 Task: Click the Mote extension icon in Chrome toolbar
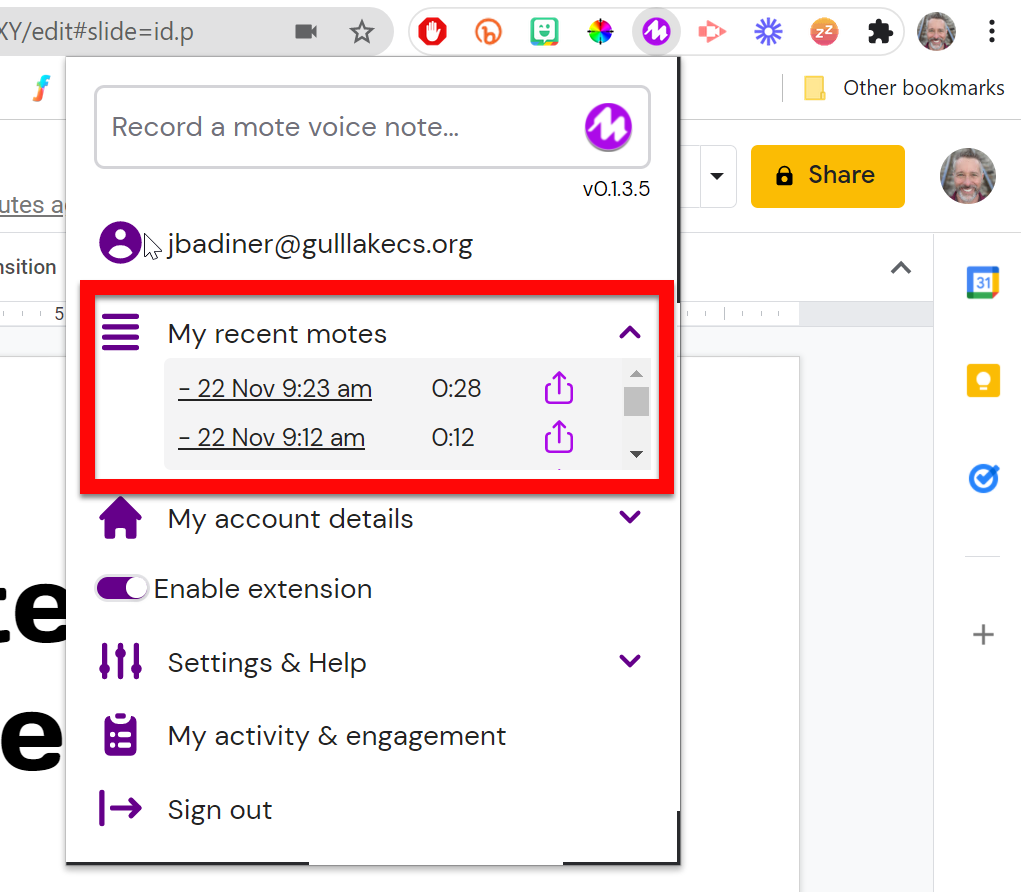pyautogui.click(x=656, y=31)
